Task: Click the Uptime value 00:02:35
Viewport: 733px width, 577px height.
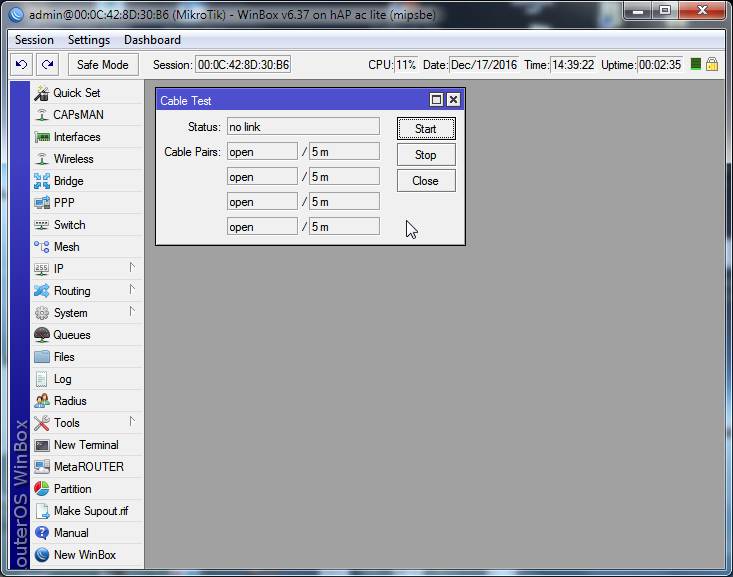Action: 660,65
